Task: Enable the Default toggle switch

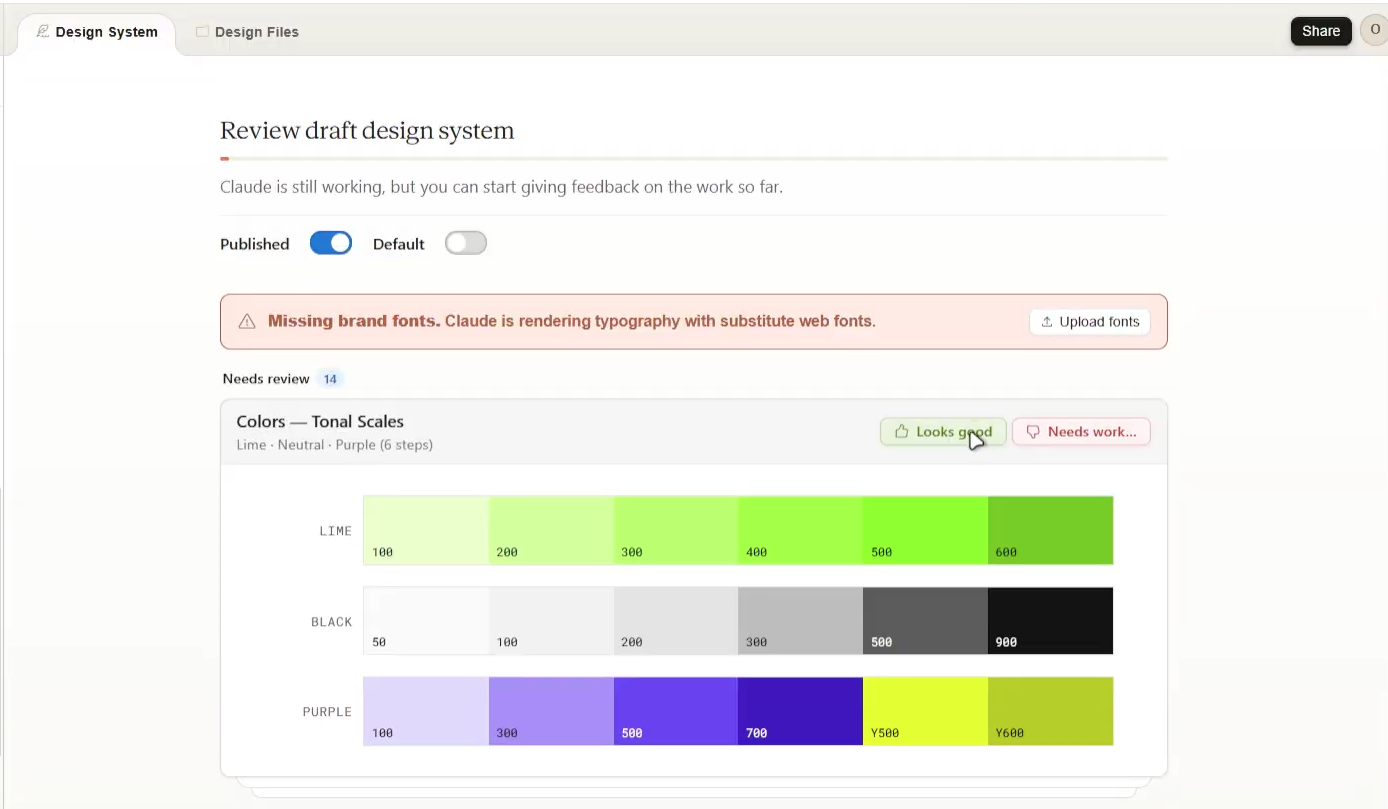Action: [466, 243]
